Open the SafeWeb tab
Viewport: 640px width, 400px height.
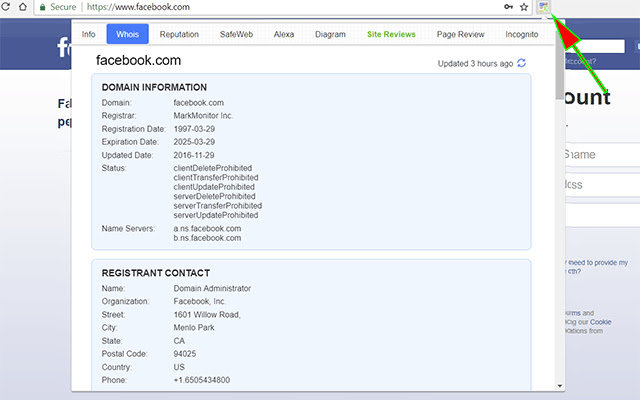click(x=236, y=34)
